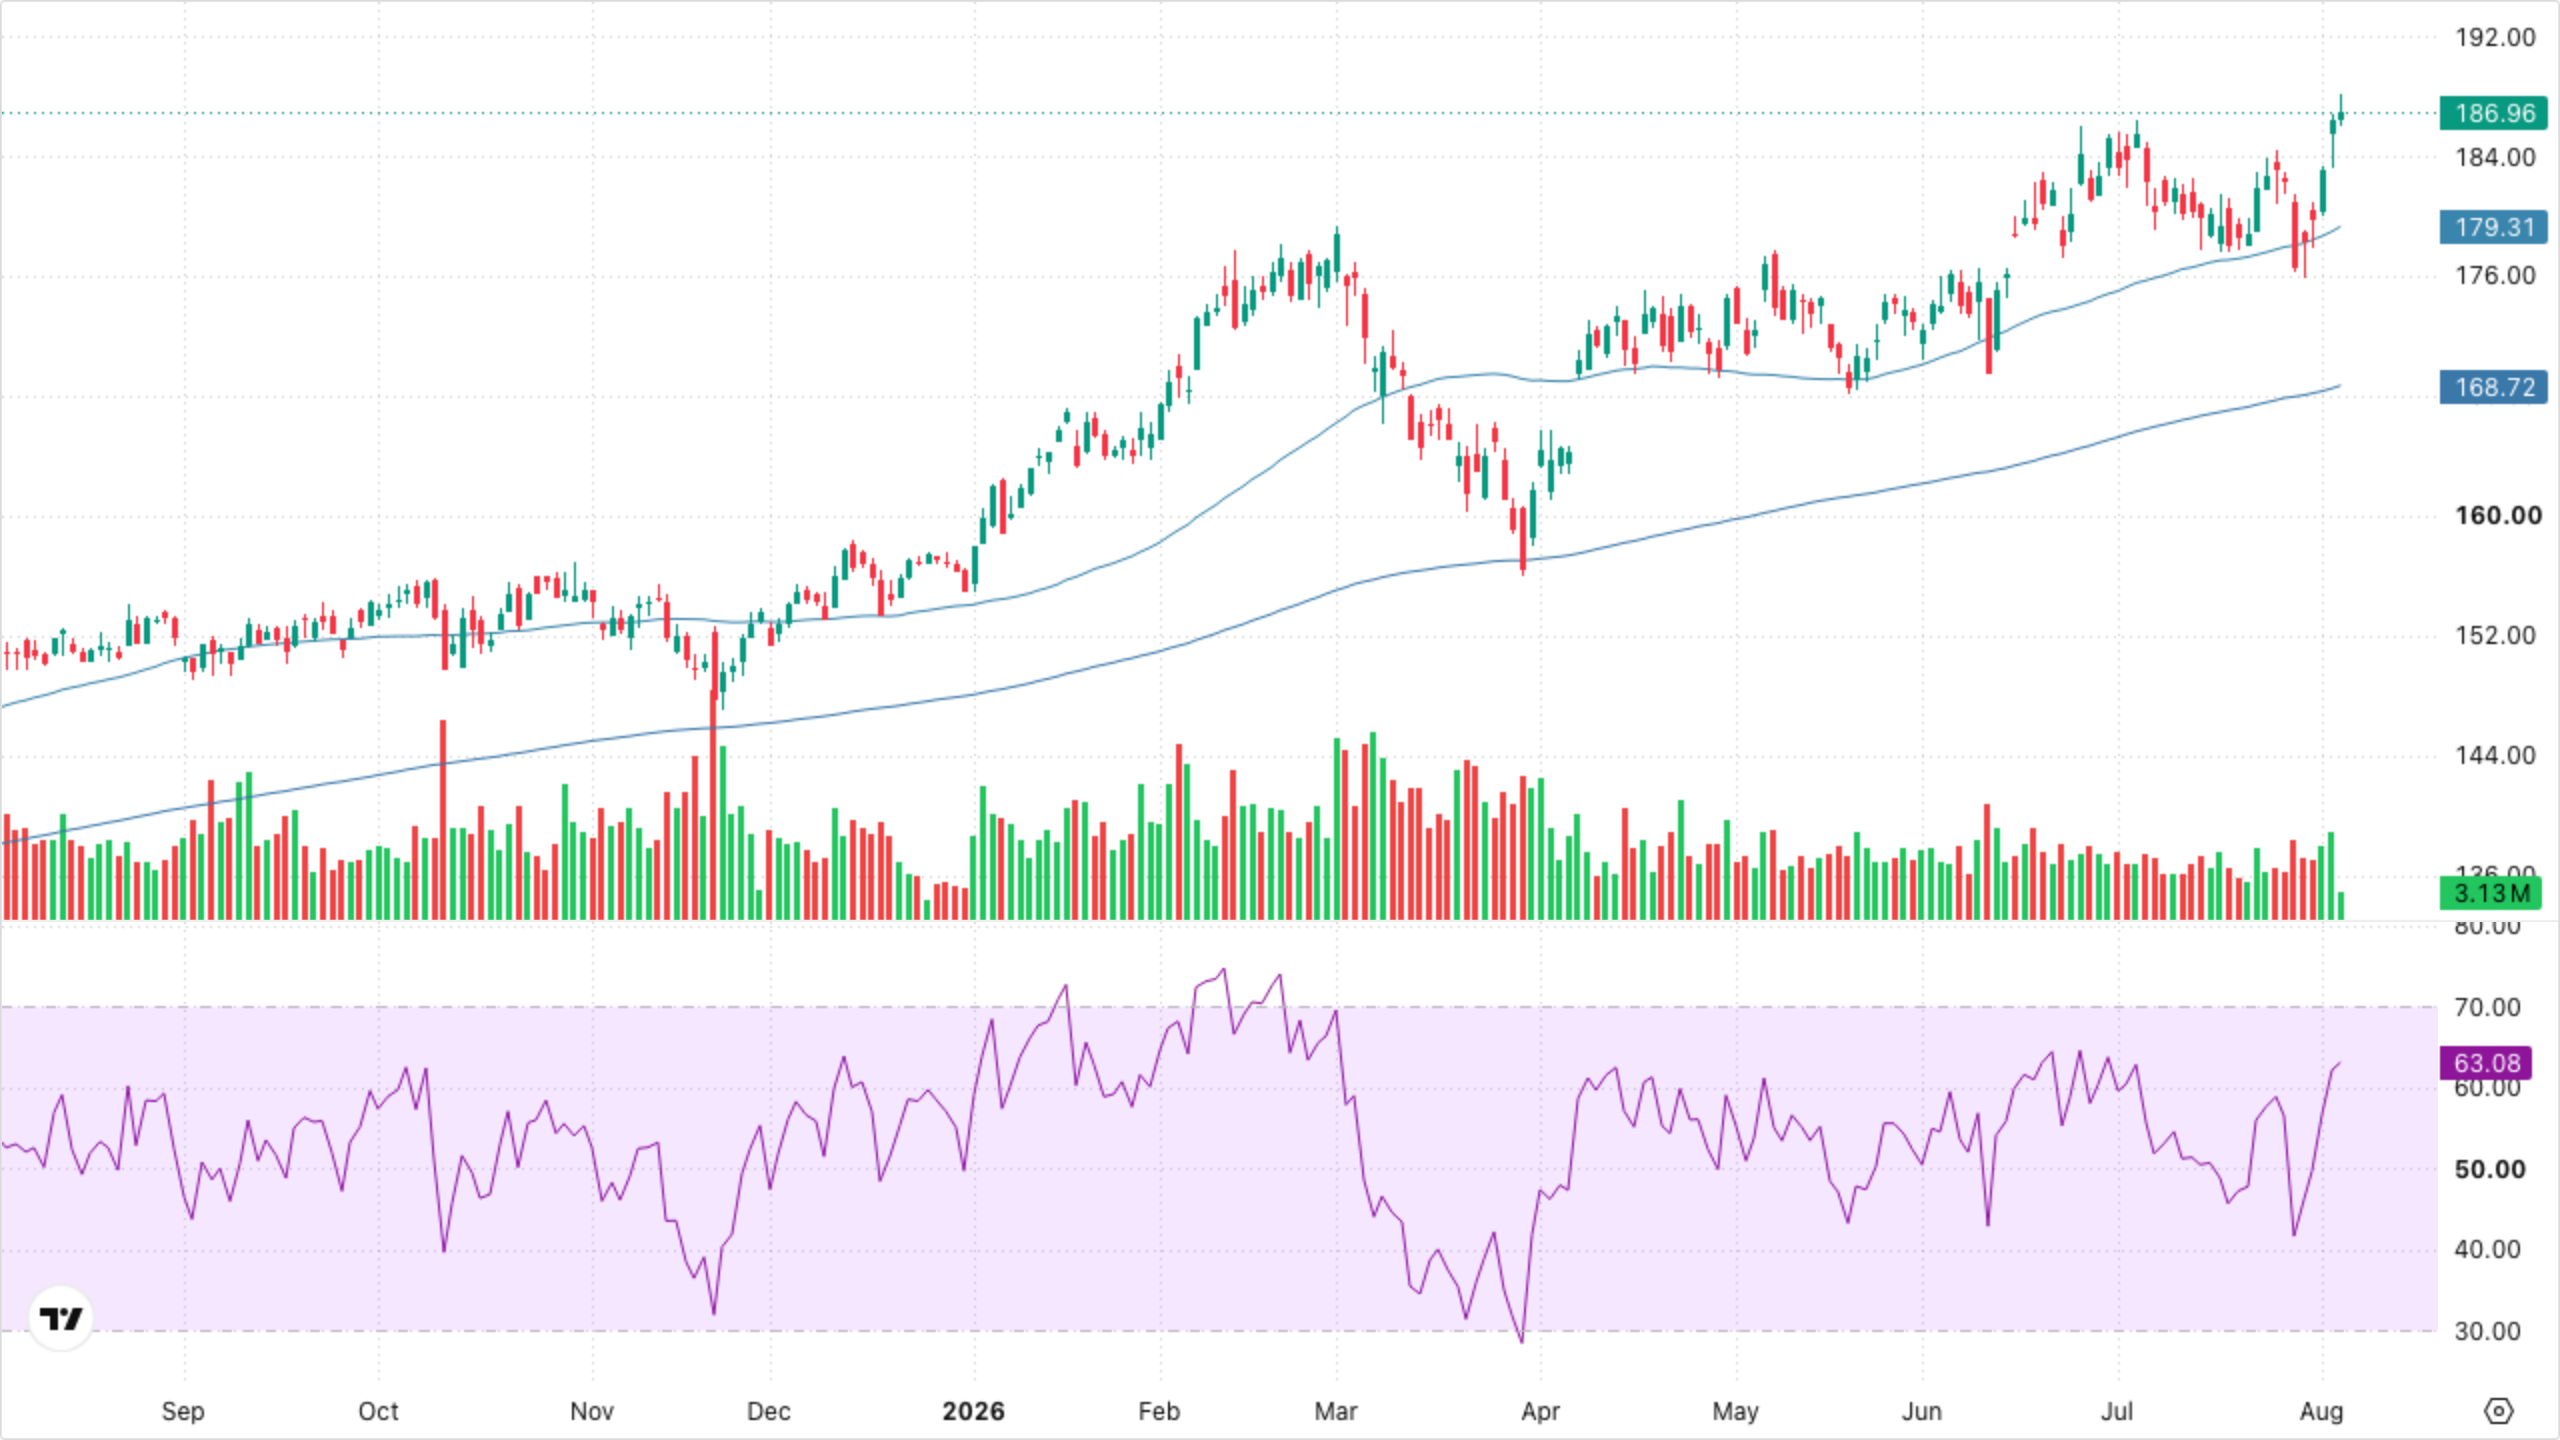
Task: Click the May label on time axis
Action: pos(1735,1412)
